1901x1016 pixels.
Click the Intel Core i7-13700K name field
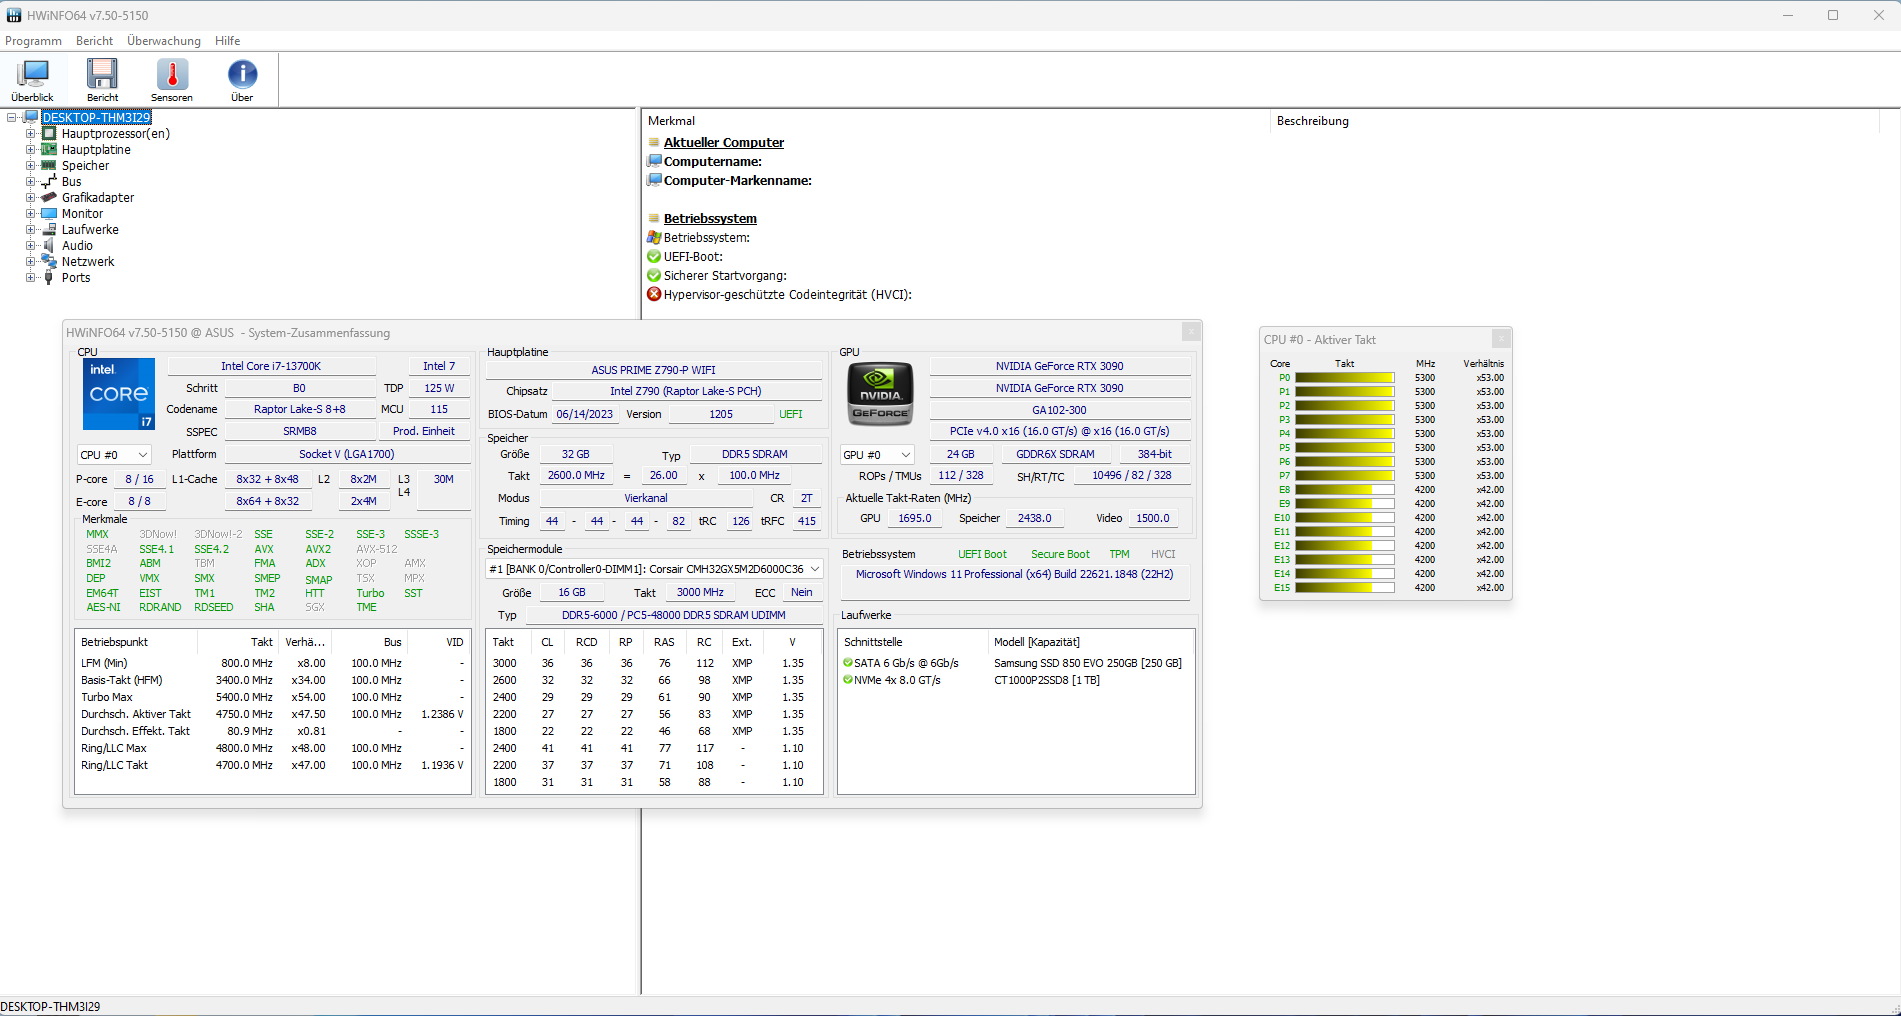pos(271,366)
